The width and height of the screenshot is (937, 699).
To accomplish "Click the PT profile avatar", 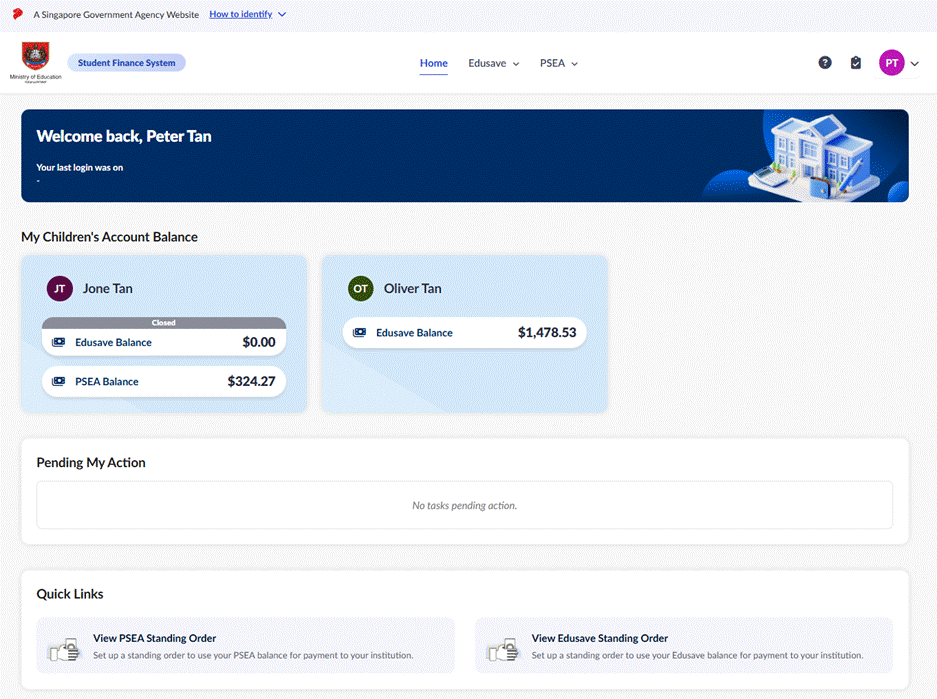I will click(x=892, y=63).
